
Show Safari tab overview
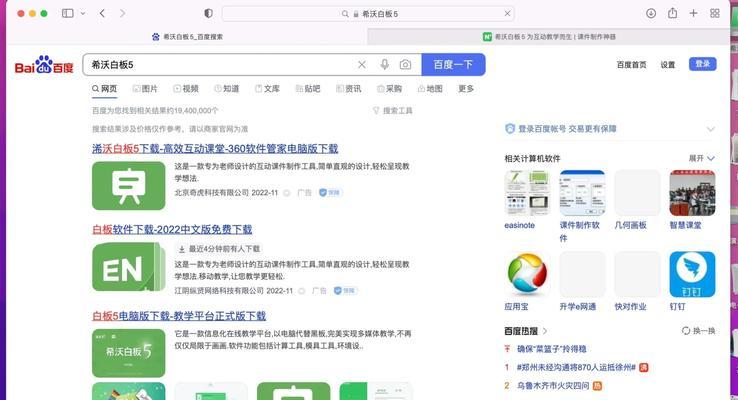click(714, 13)
